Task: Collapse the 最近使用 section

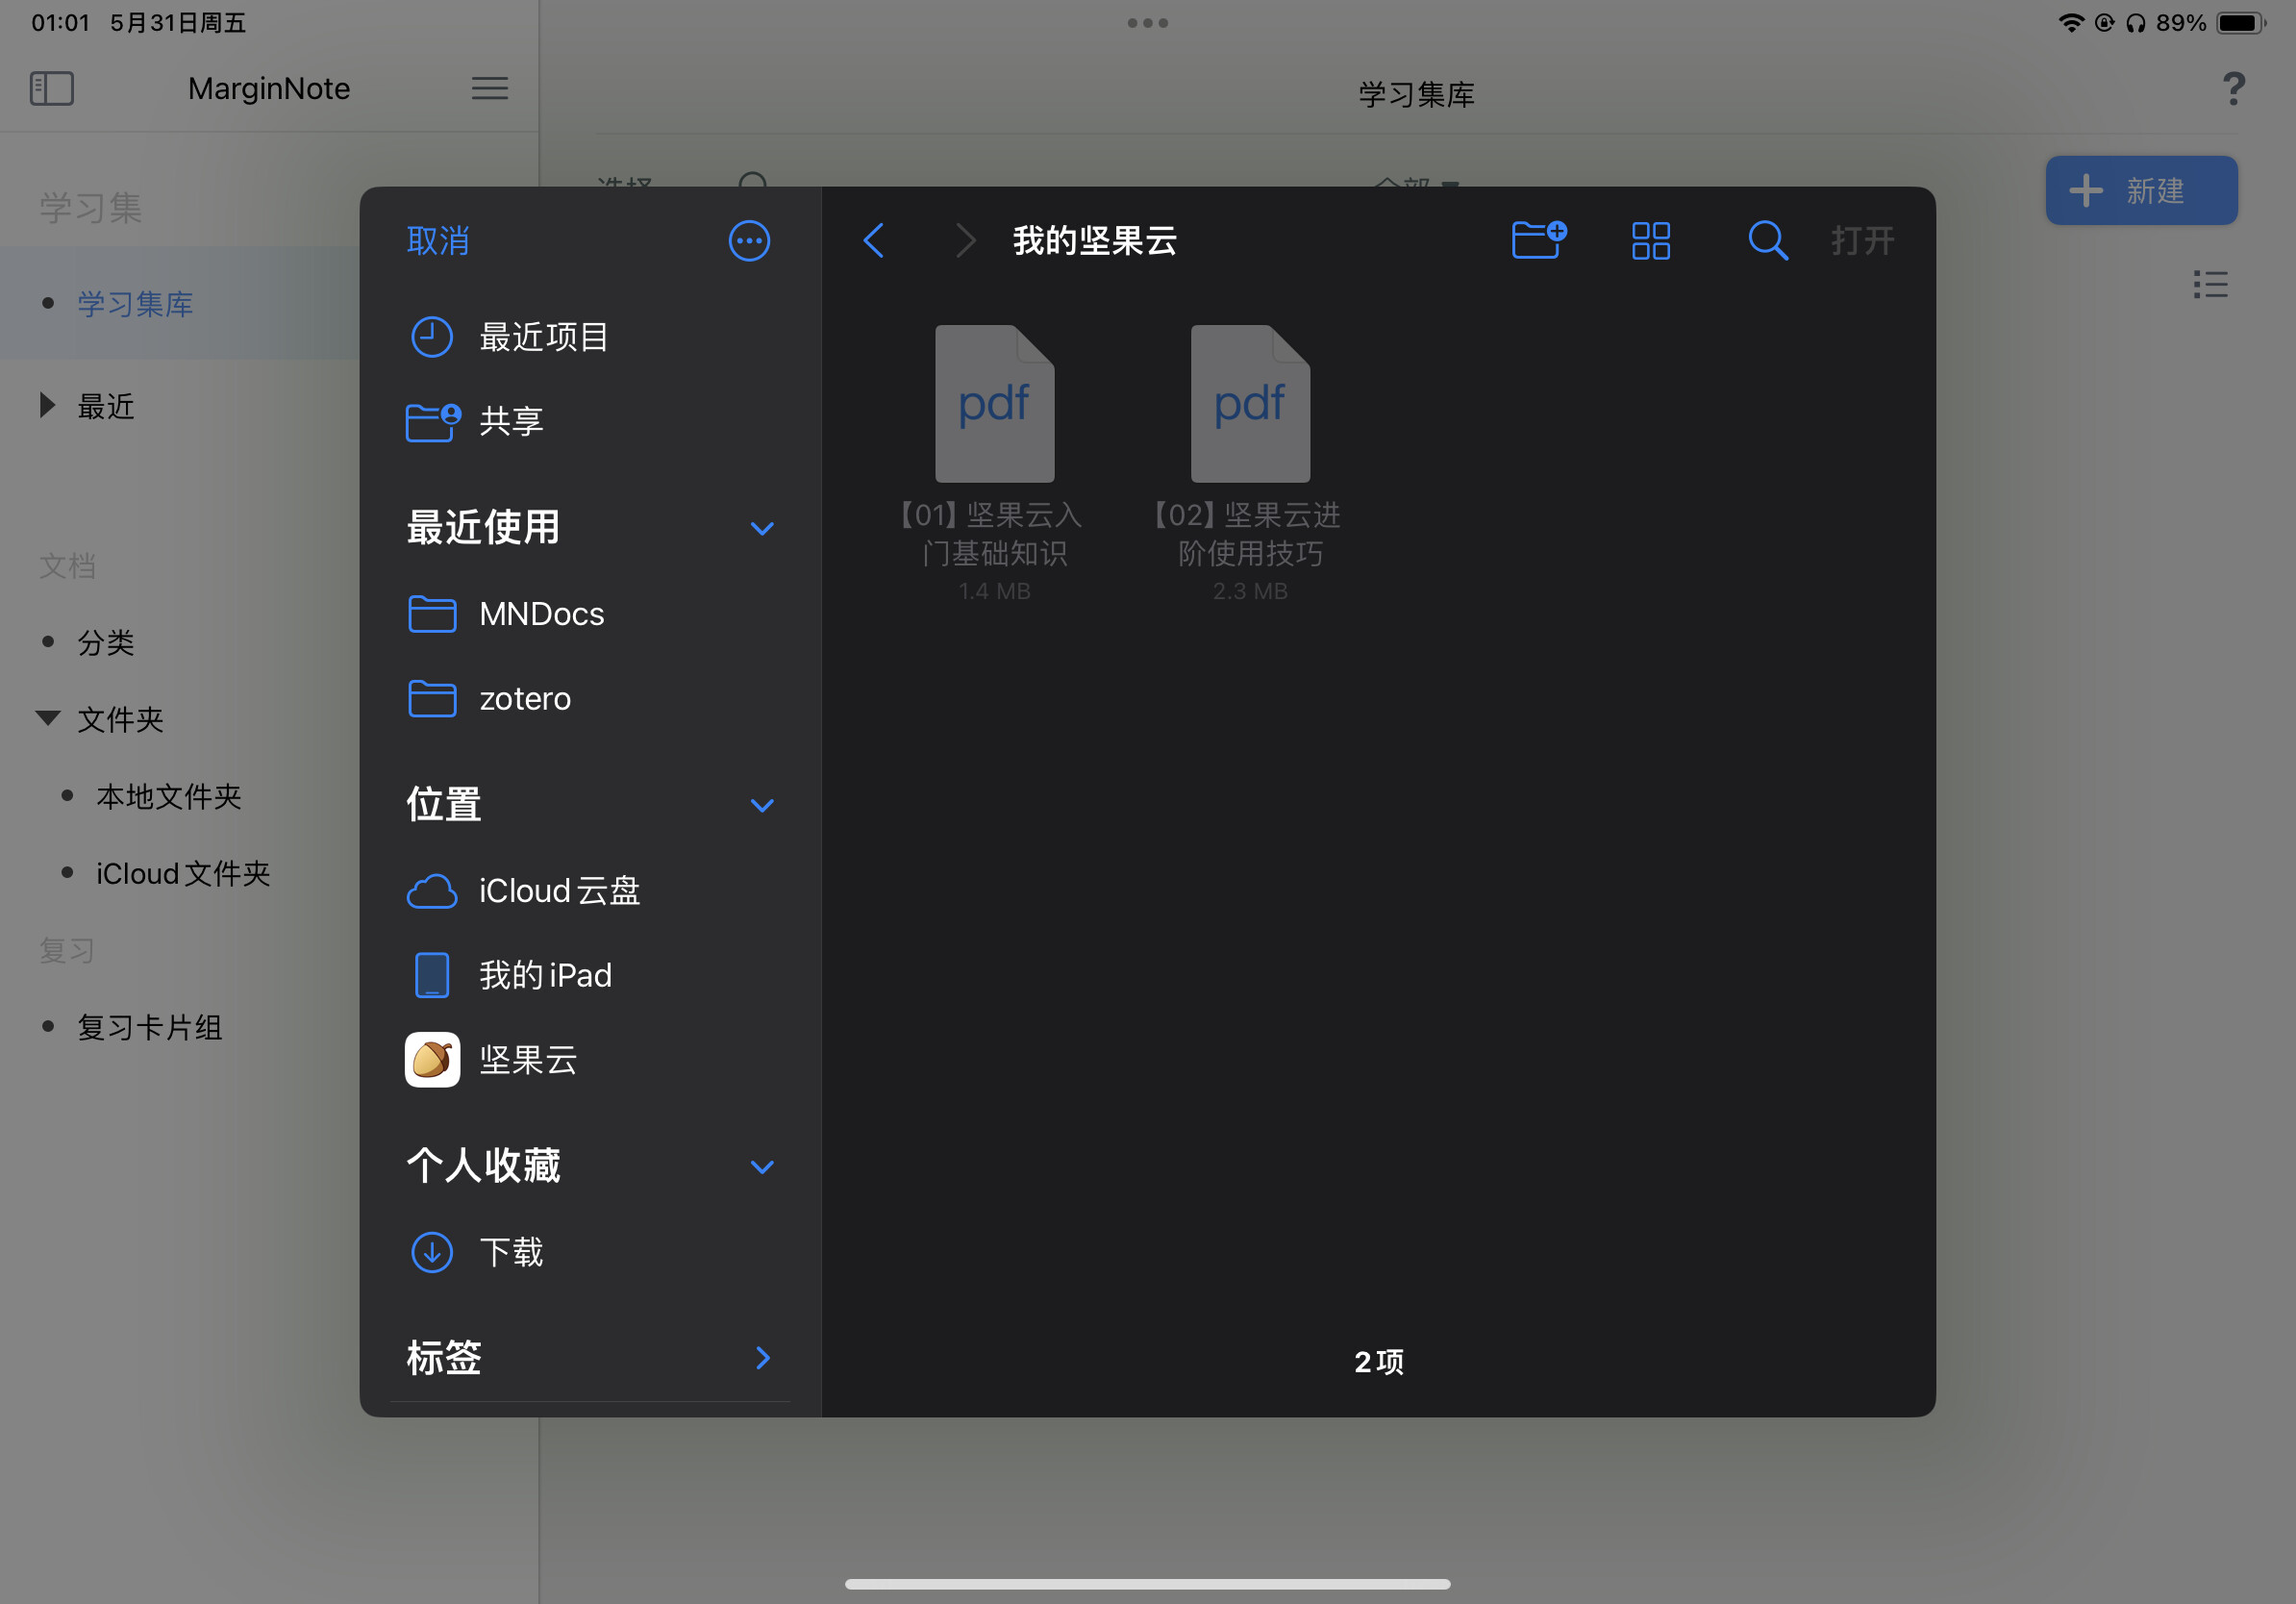Action: pos(762,528)
